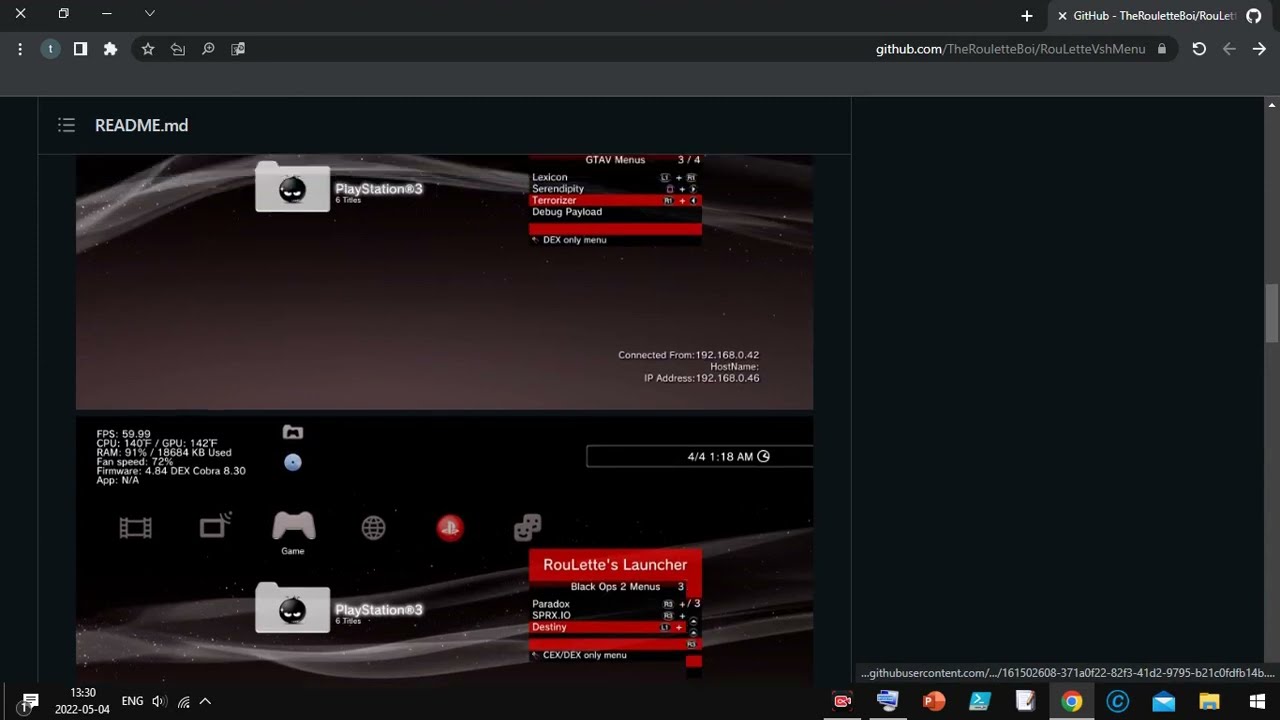Open the zoom magnifier in address bar
Image resolution: width=1280 pixels, height=720 pixels.
[208, 49]
